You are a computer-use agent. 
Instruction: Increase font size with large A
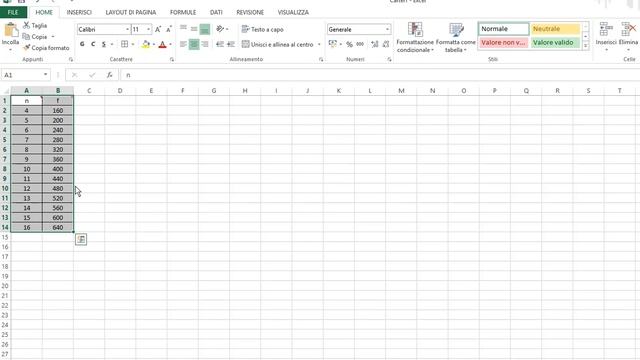coord(158,29)
